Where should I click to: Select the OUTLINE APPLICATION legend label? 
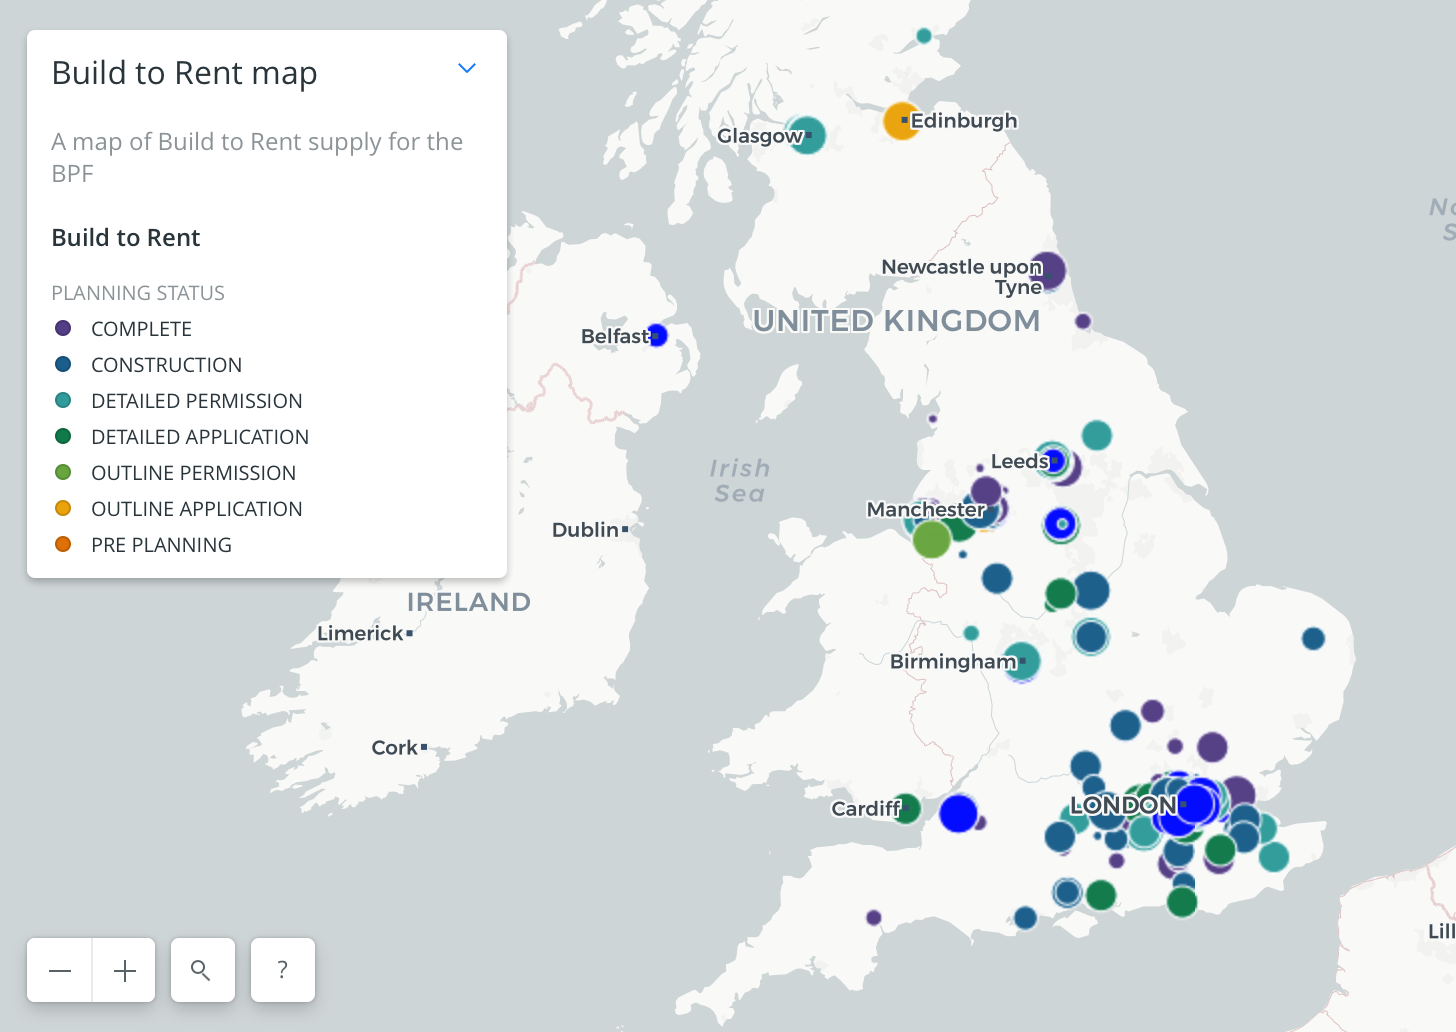point(196,509)
